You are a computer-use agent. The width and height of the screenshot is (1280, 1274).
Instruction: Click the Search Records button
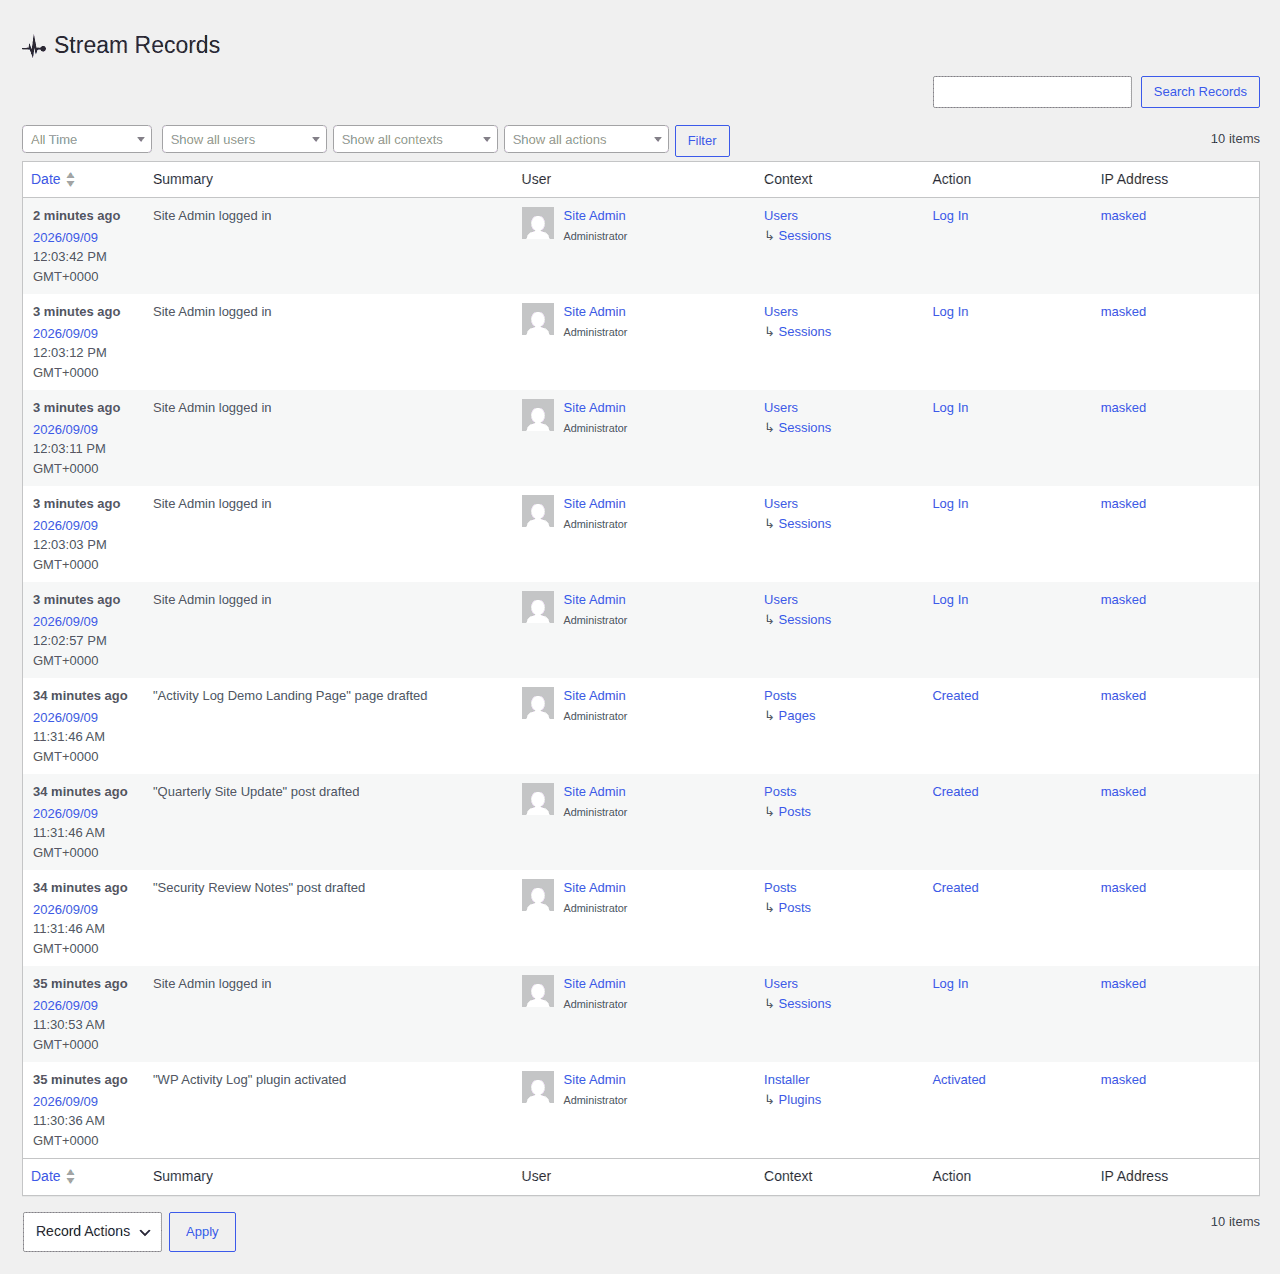point(1200,92)
